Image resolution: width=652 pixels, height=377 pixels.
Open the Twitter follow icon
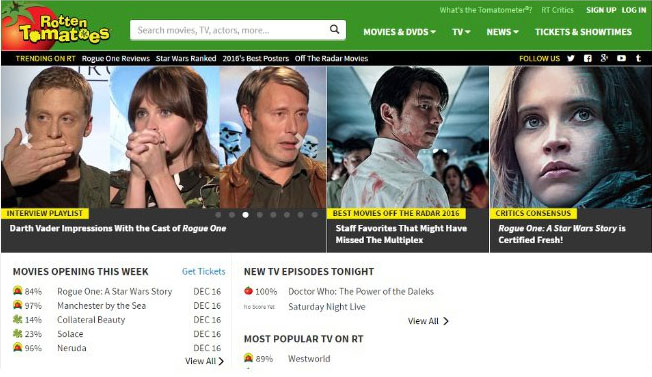pos(571,58)
